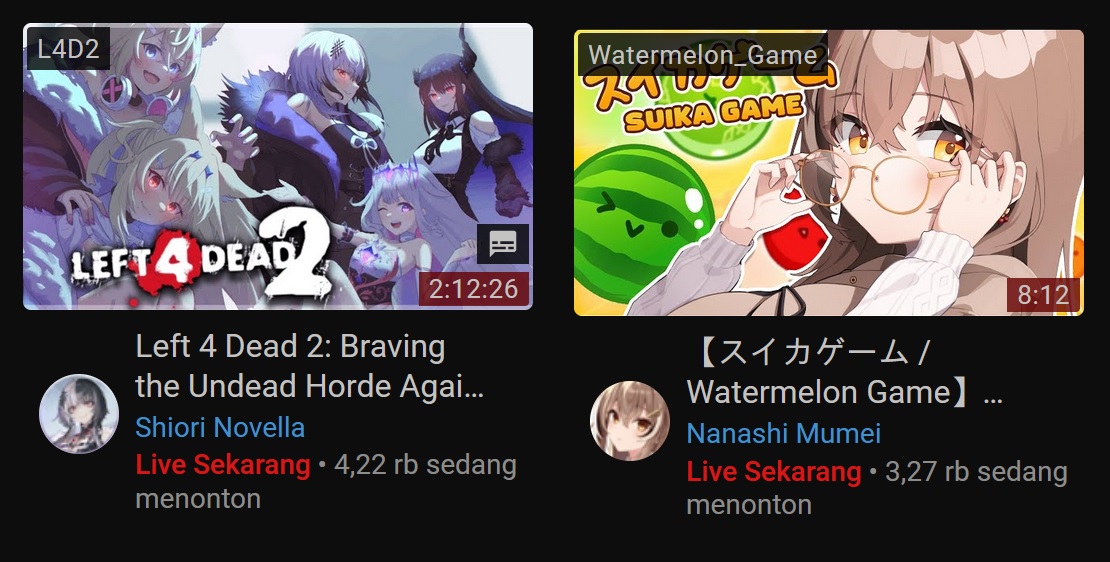Open the Suika Game stream thumbnail

point(828,173)
